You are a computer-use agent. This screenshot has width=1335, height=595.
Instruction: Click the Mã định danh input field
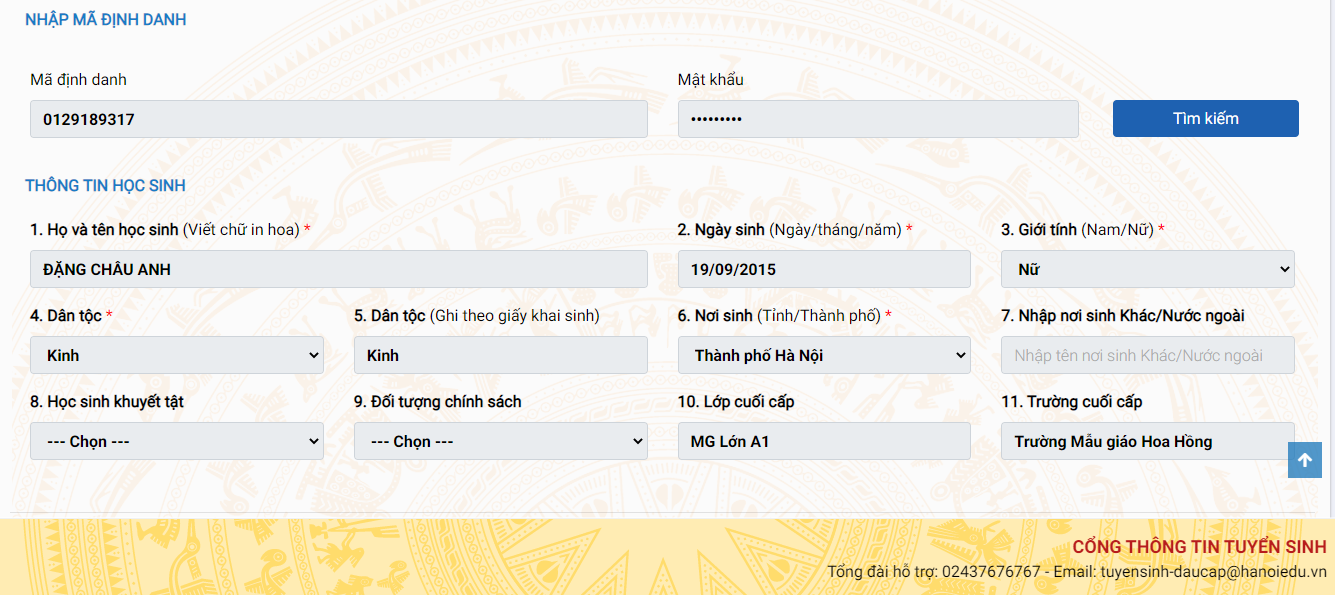[338, 119]
